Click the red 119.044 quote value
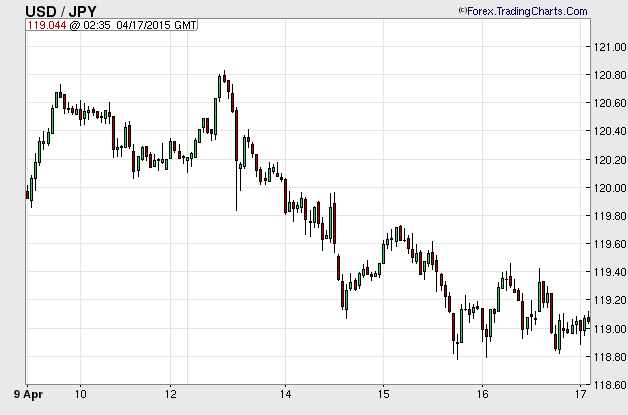The width and height of the screenshot is (628, 415). 46,25
